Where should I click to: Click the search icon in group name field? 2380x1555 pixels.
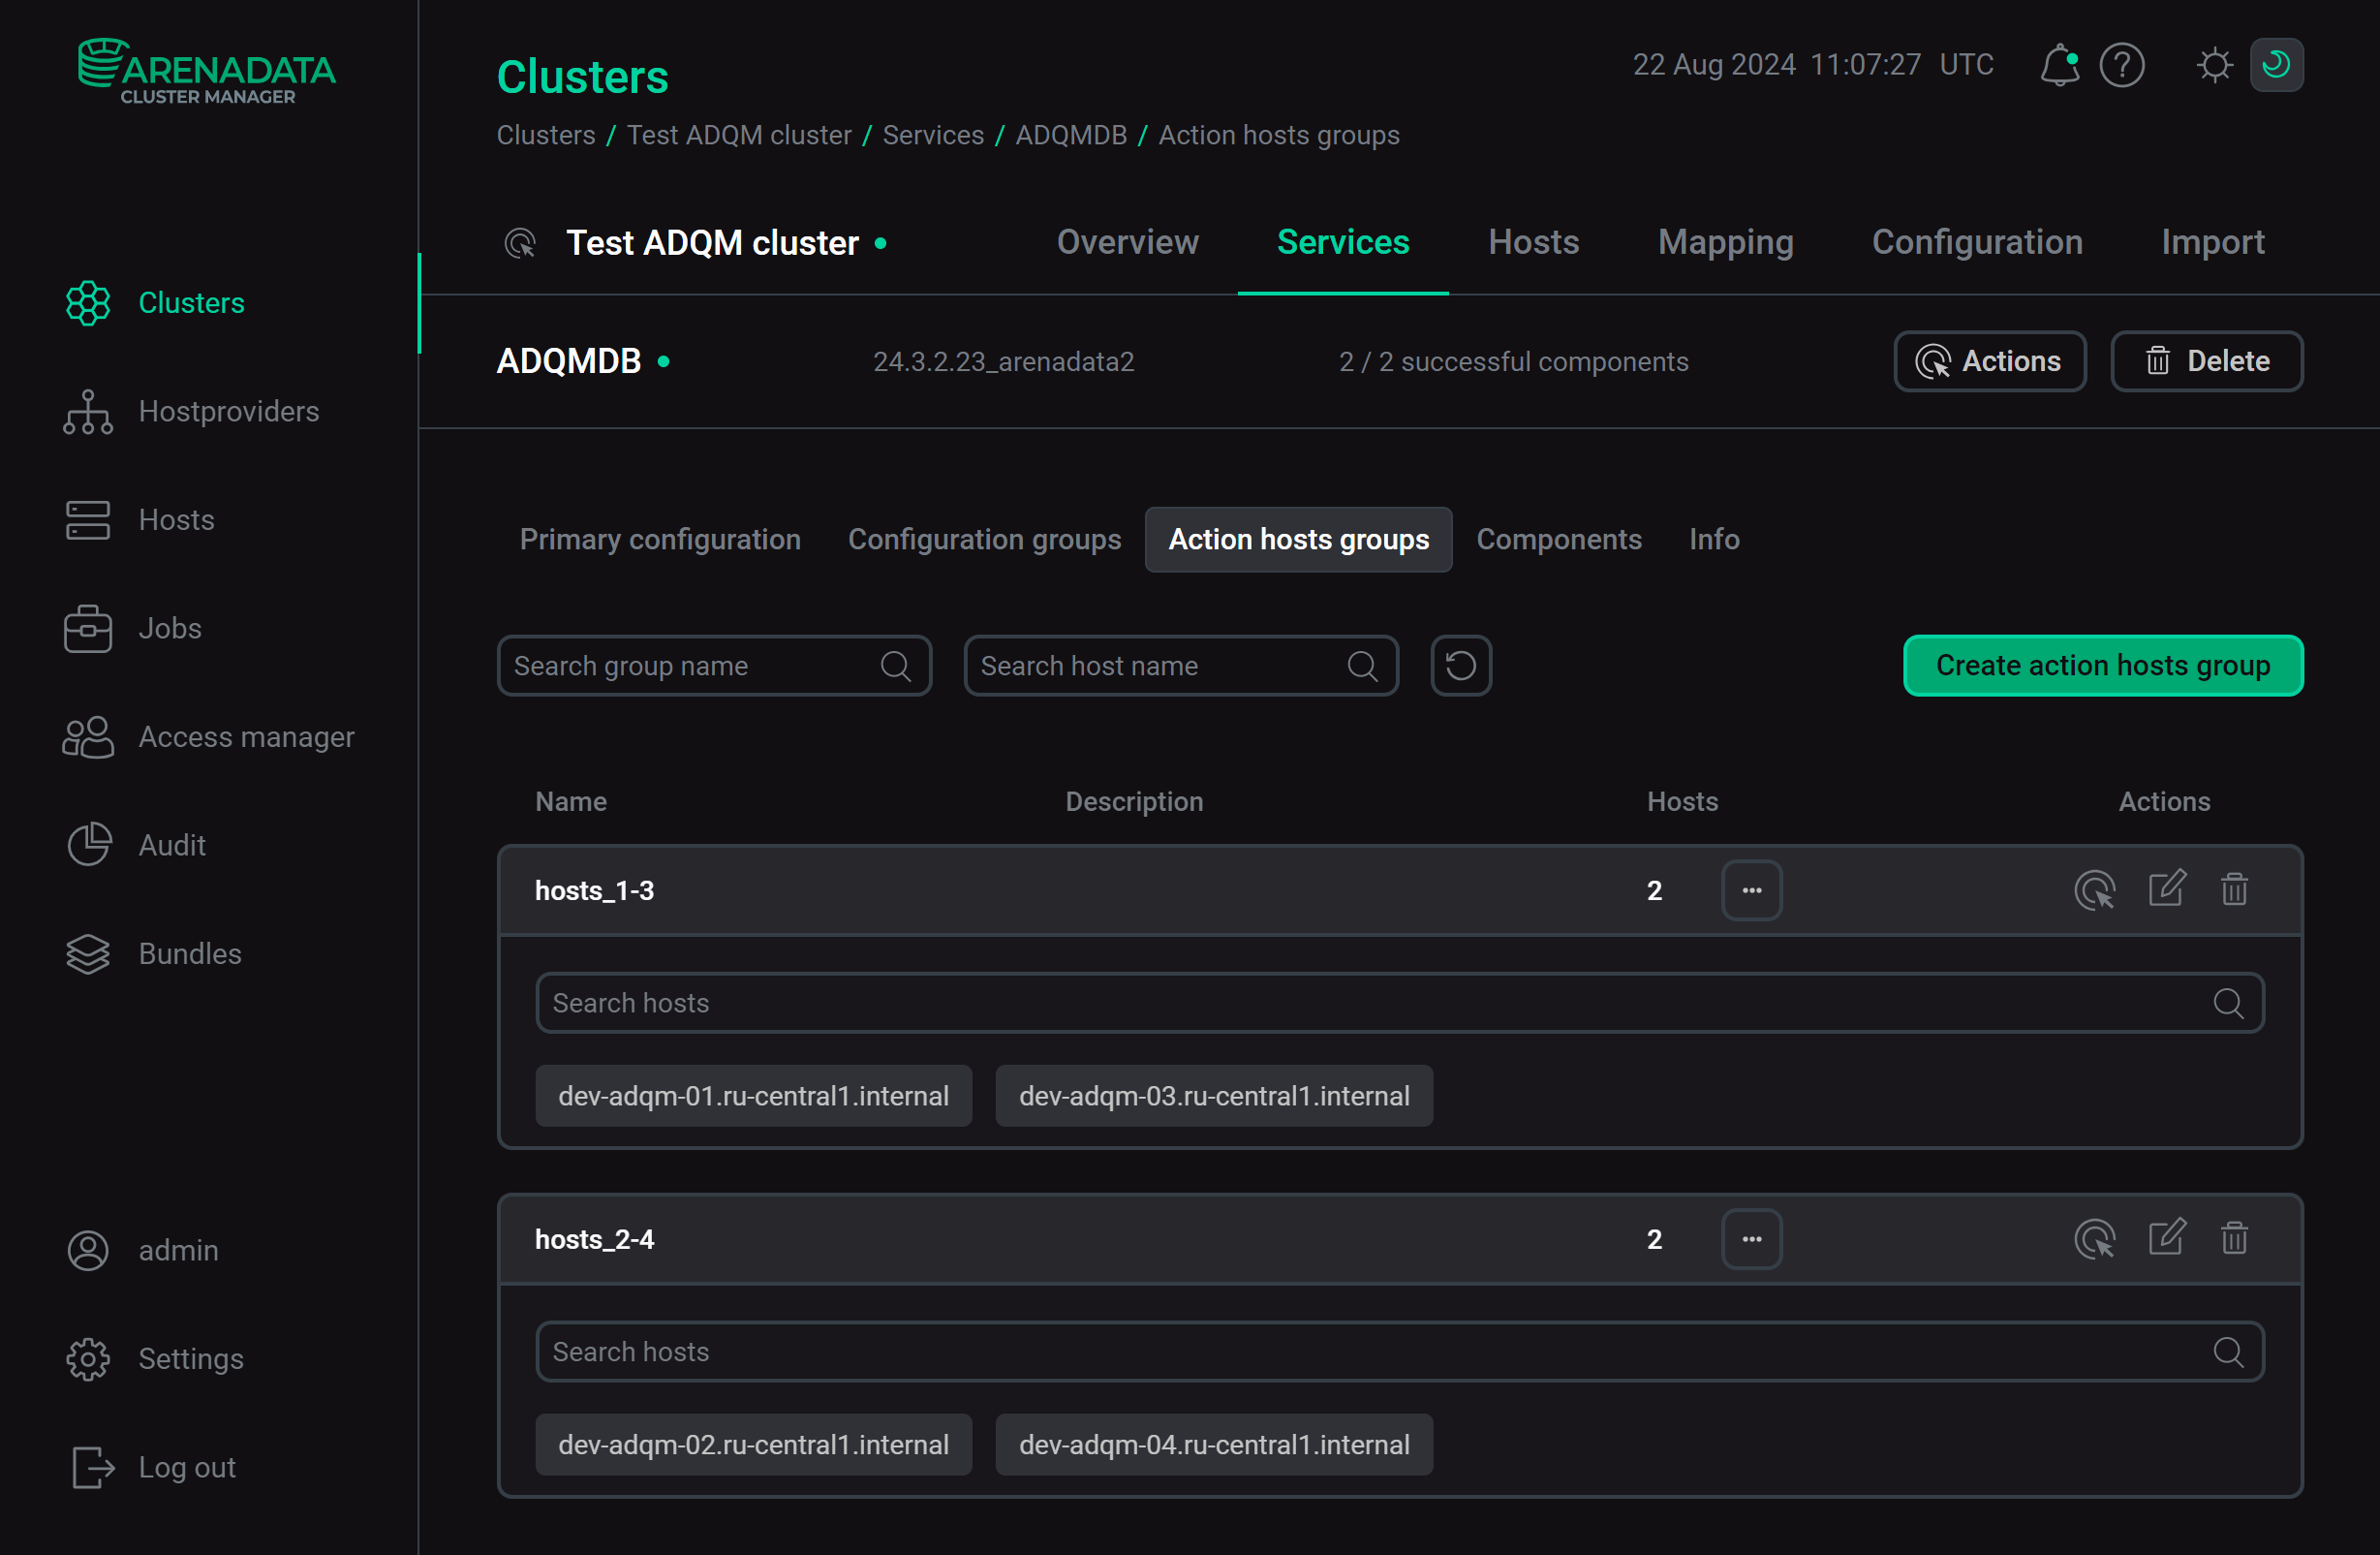click(x=896, y=666)
